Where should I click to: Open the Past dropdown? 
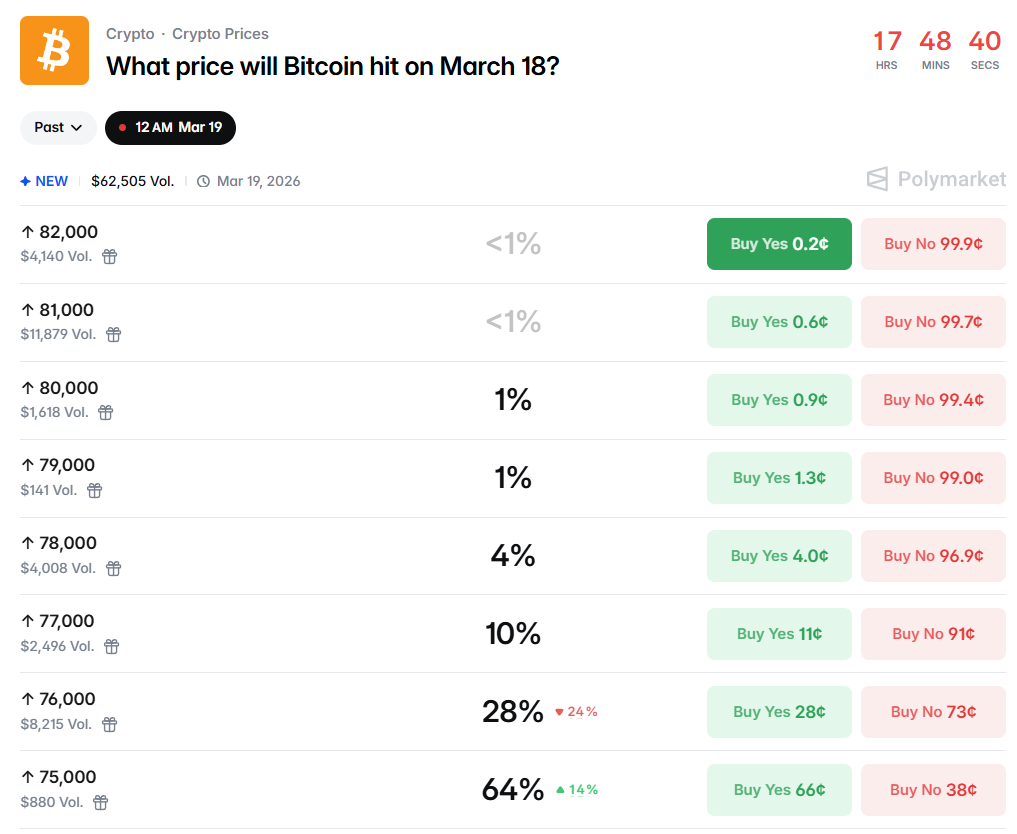pyautogui.click(x=58, y=127)
